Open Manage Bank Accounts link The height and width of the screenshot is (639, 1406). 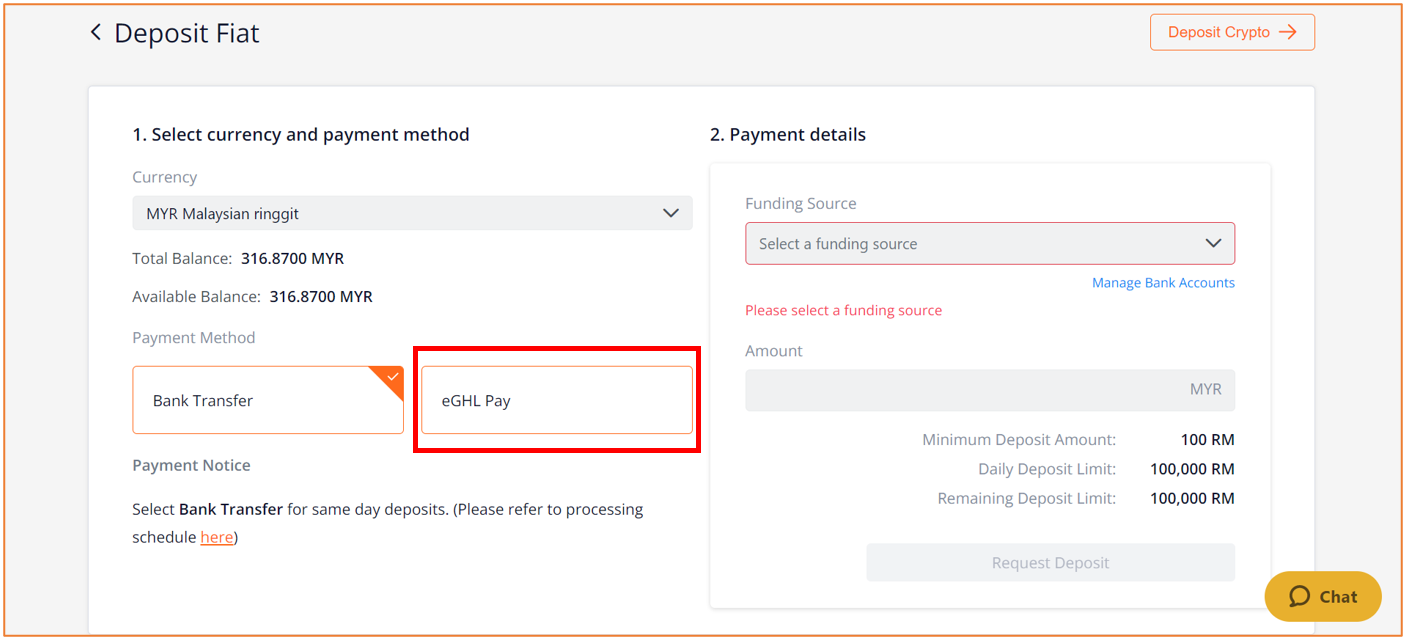click(1163, 283)
